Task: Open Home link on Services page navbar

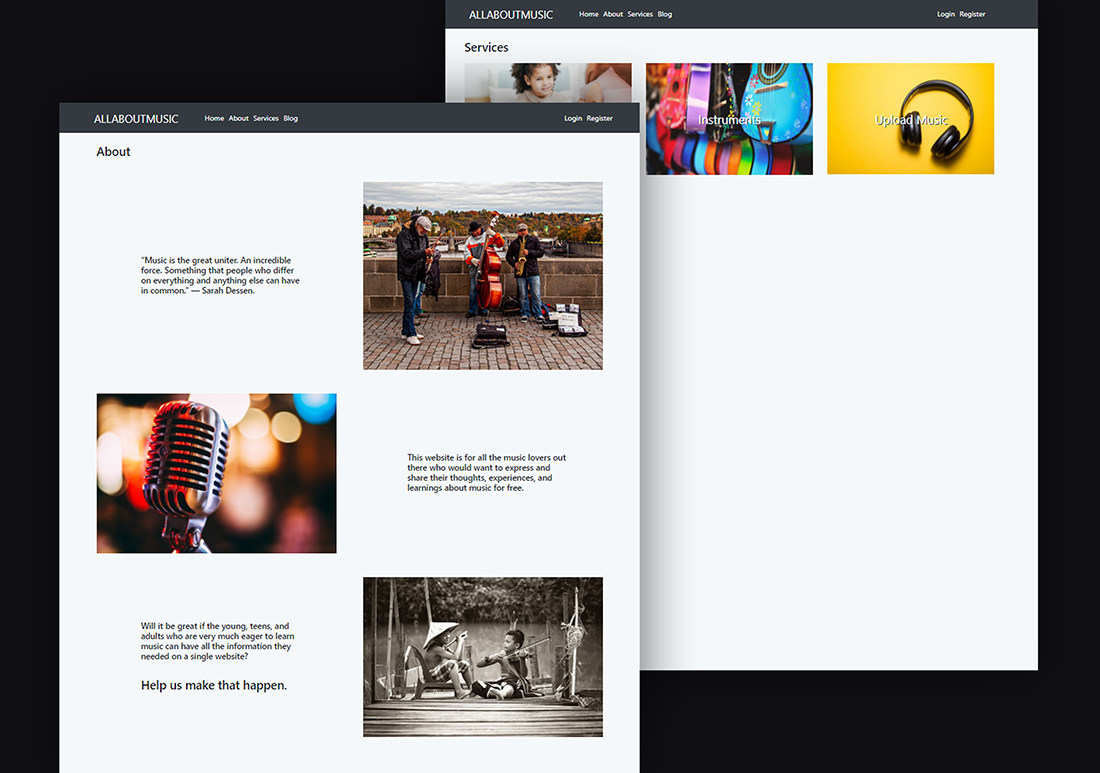Action: coord(588,15)
